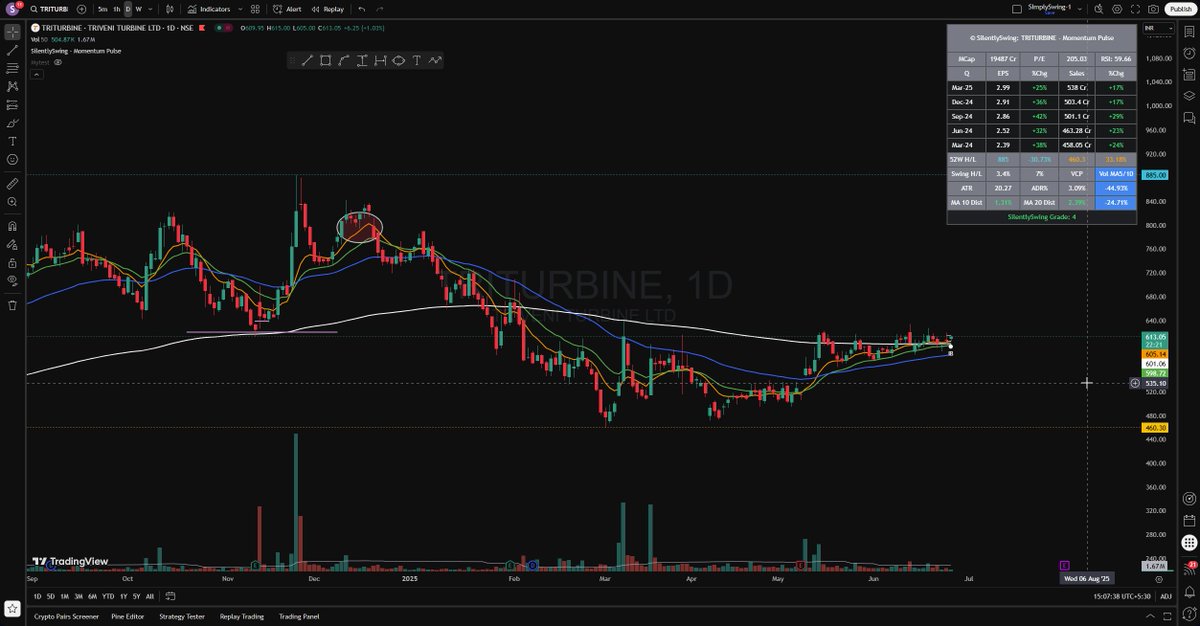Create an Alert from the top toolbar
The image size is (1200, 626).
point(287,9)
